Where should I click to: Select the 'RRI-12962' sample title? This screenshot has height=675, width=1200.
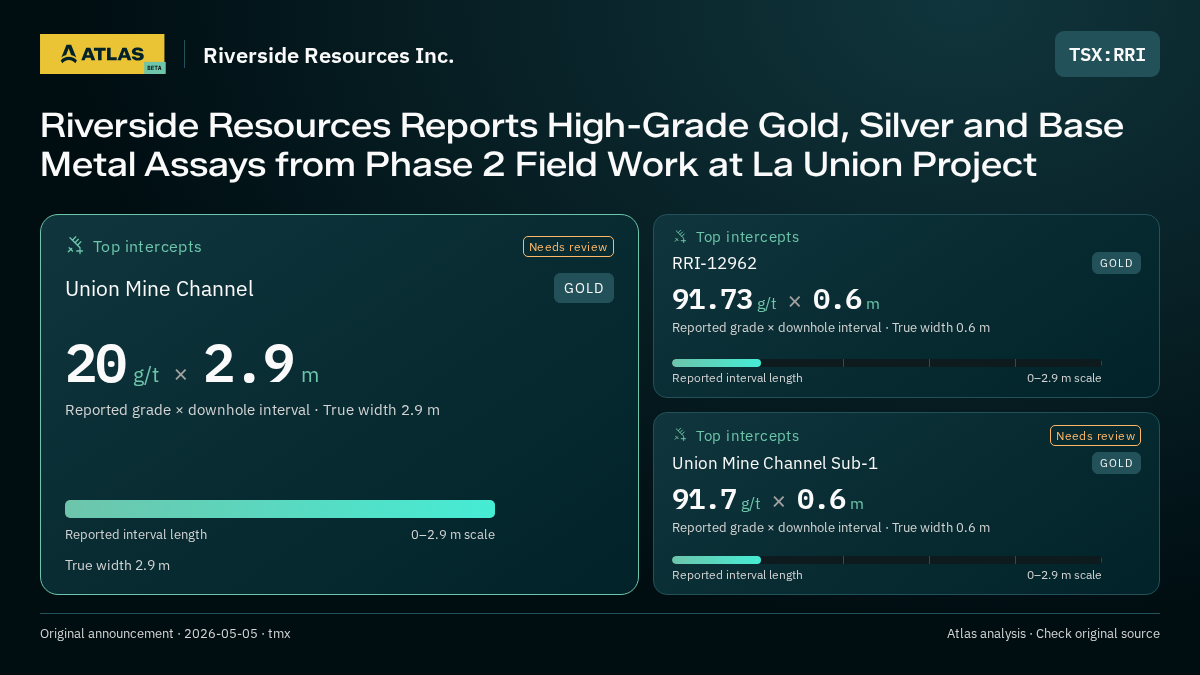tap(714, 263)
